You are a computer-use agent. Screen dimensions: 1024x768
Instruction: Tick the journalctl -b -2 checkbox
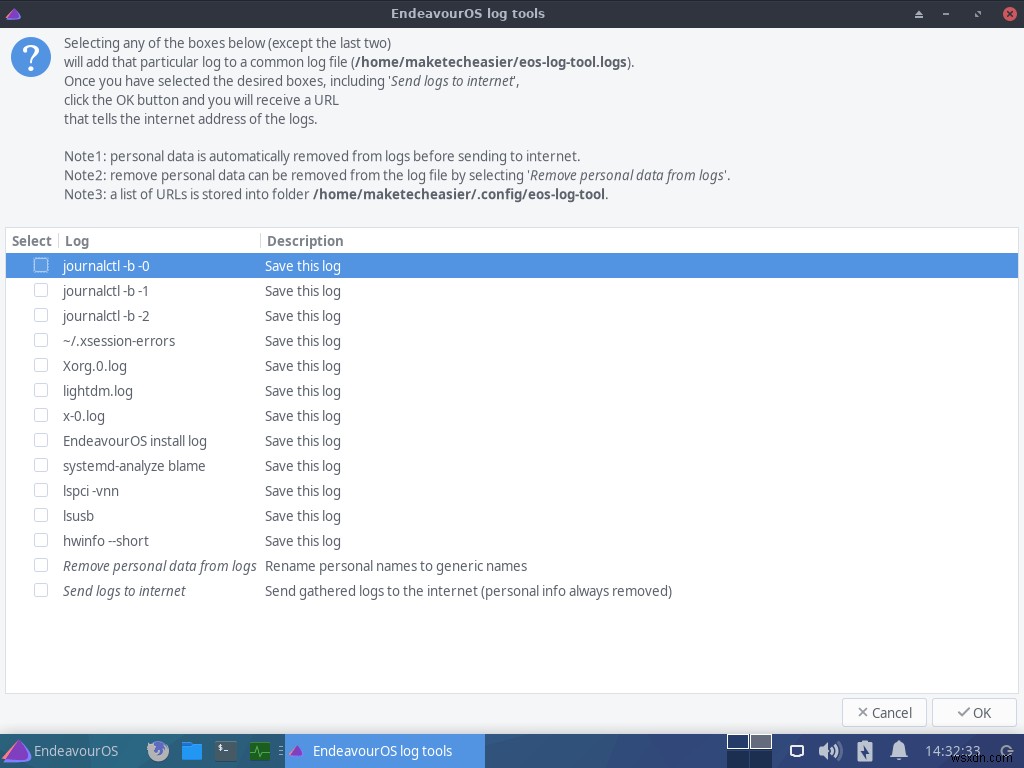click(x=41, y=315)
